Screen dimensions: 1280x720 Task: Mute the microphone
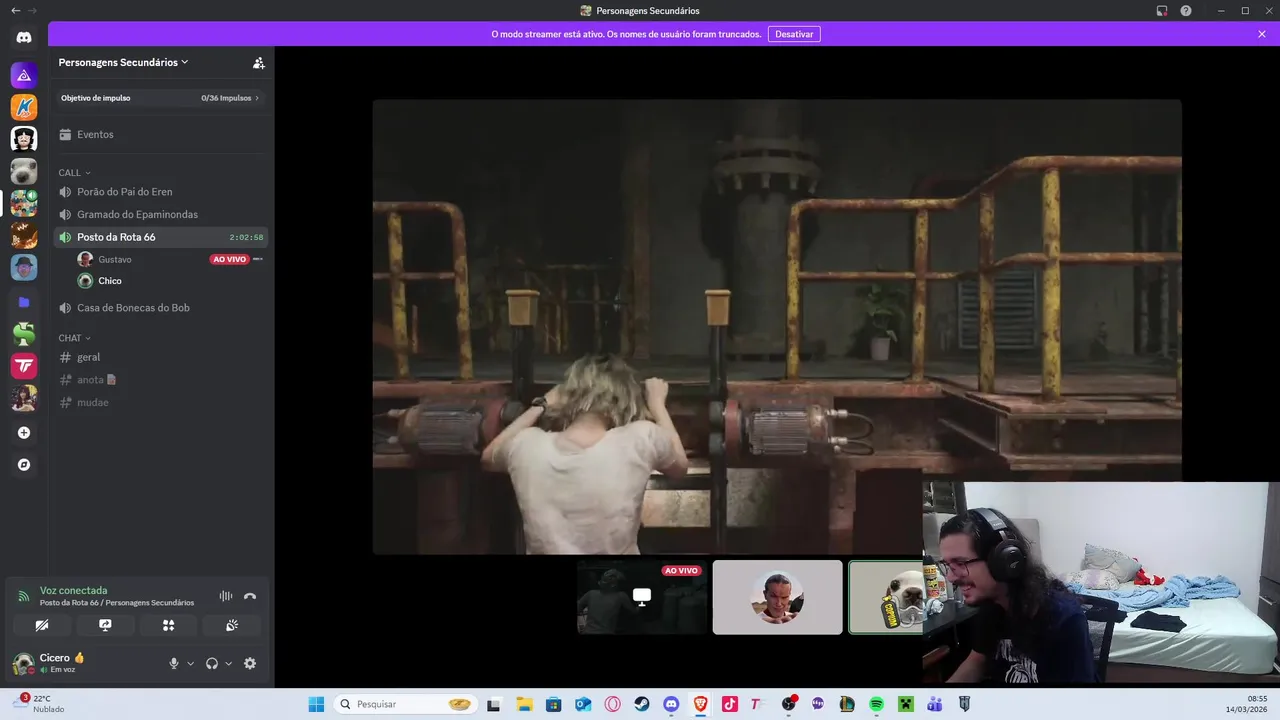point(174,663)
